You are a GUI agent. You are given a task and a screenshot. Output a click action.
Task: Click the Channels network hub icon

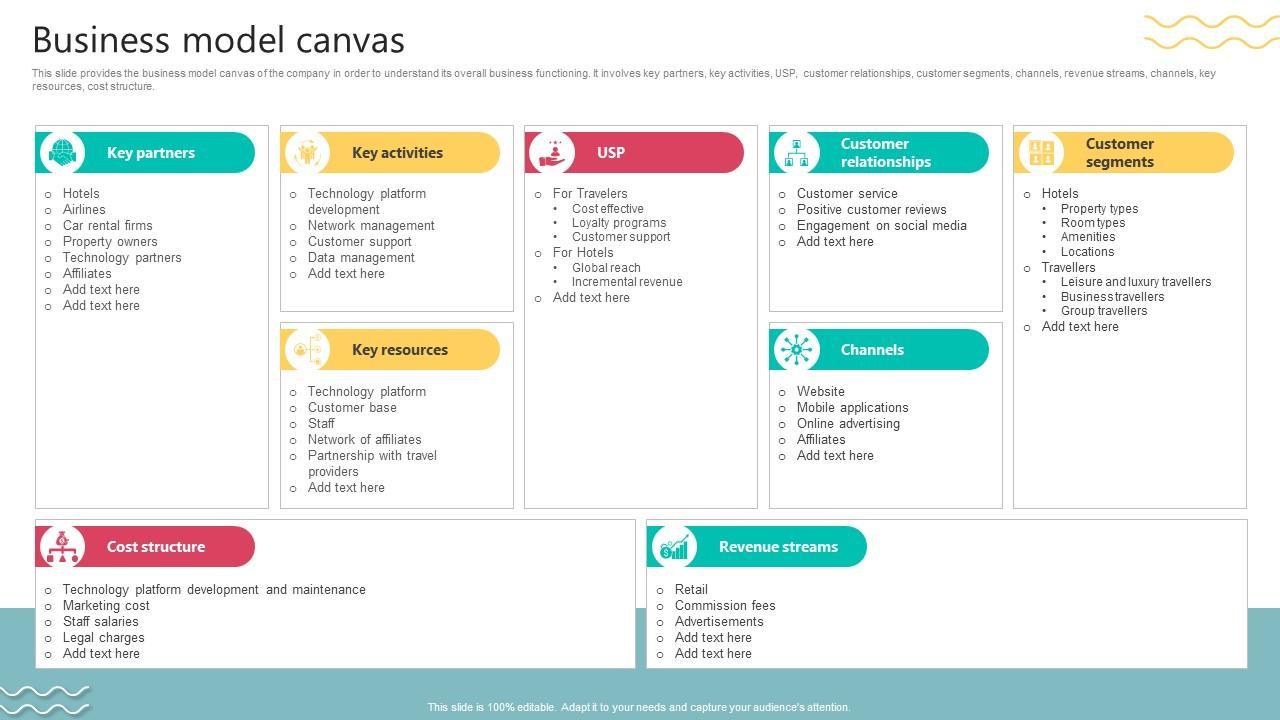point(796,350)
